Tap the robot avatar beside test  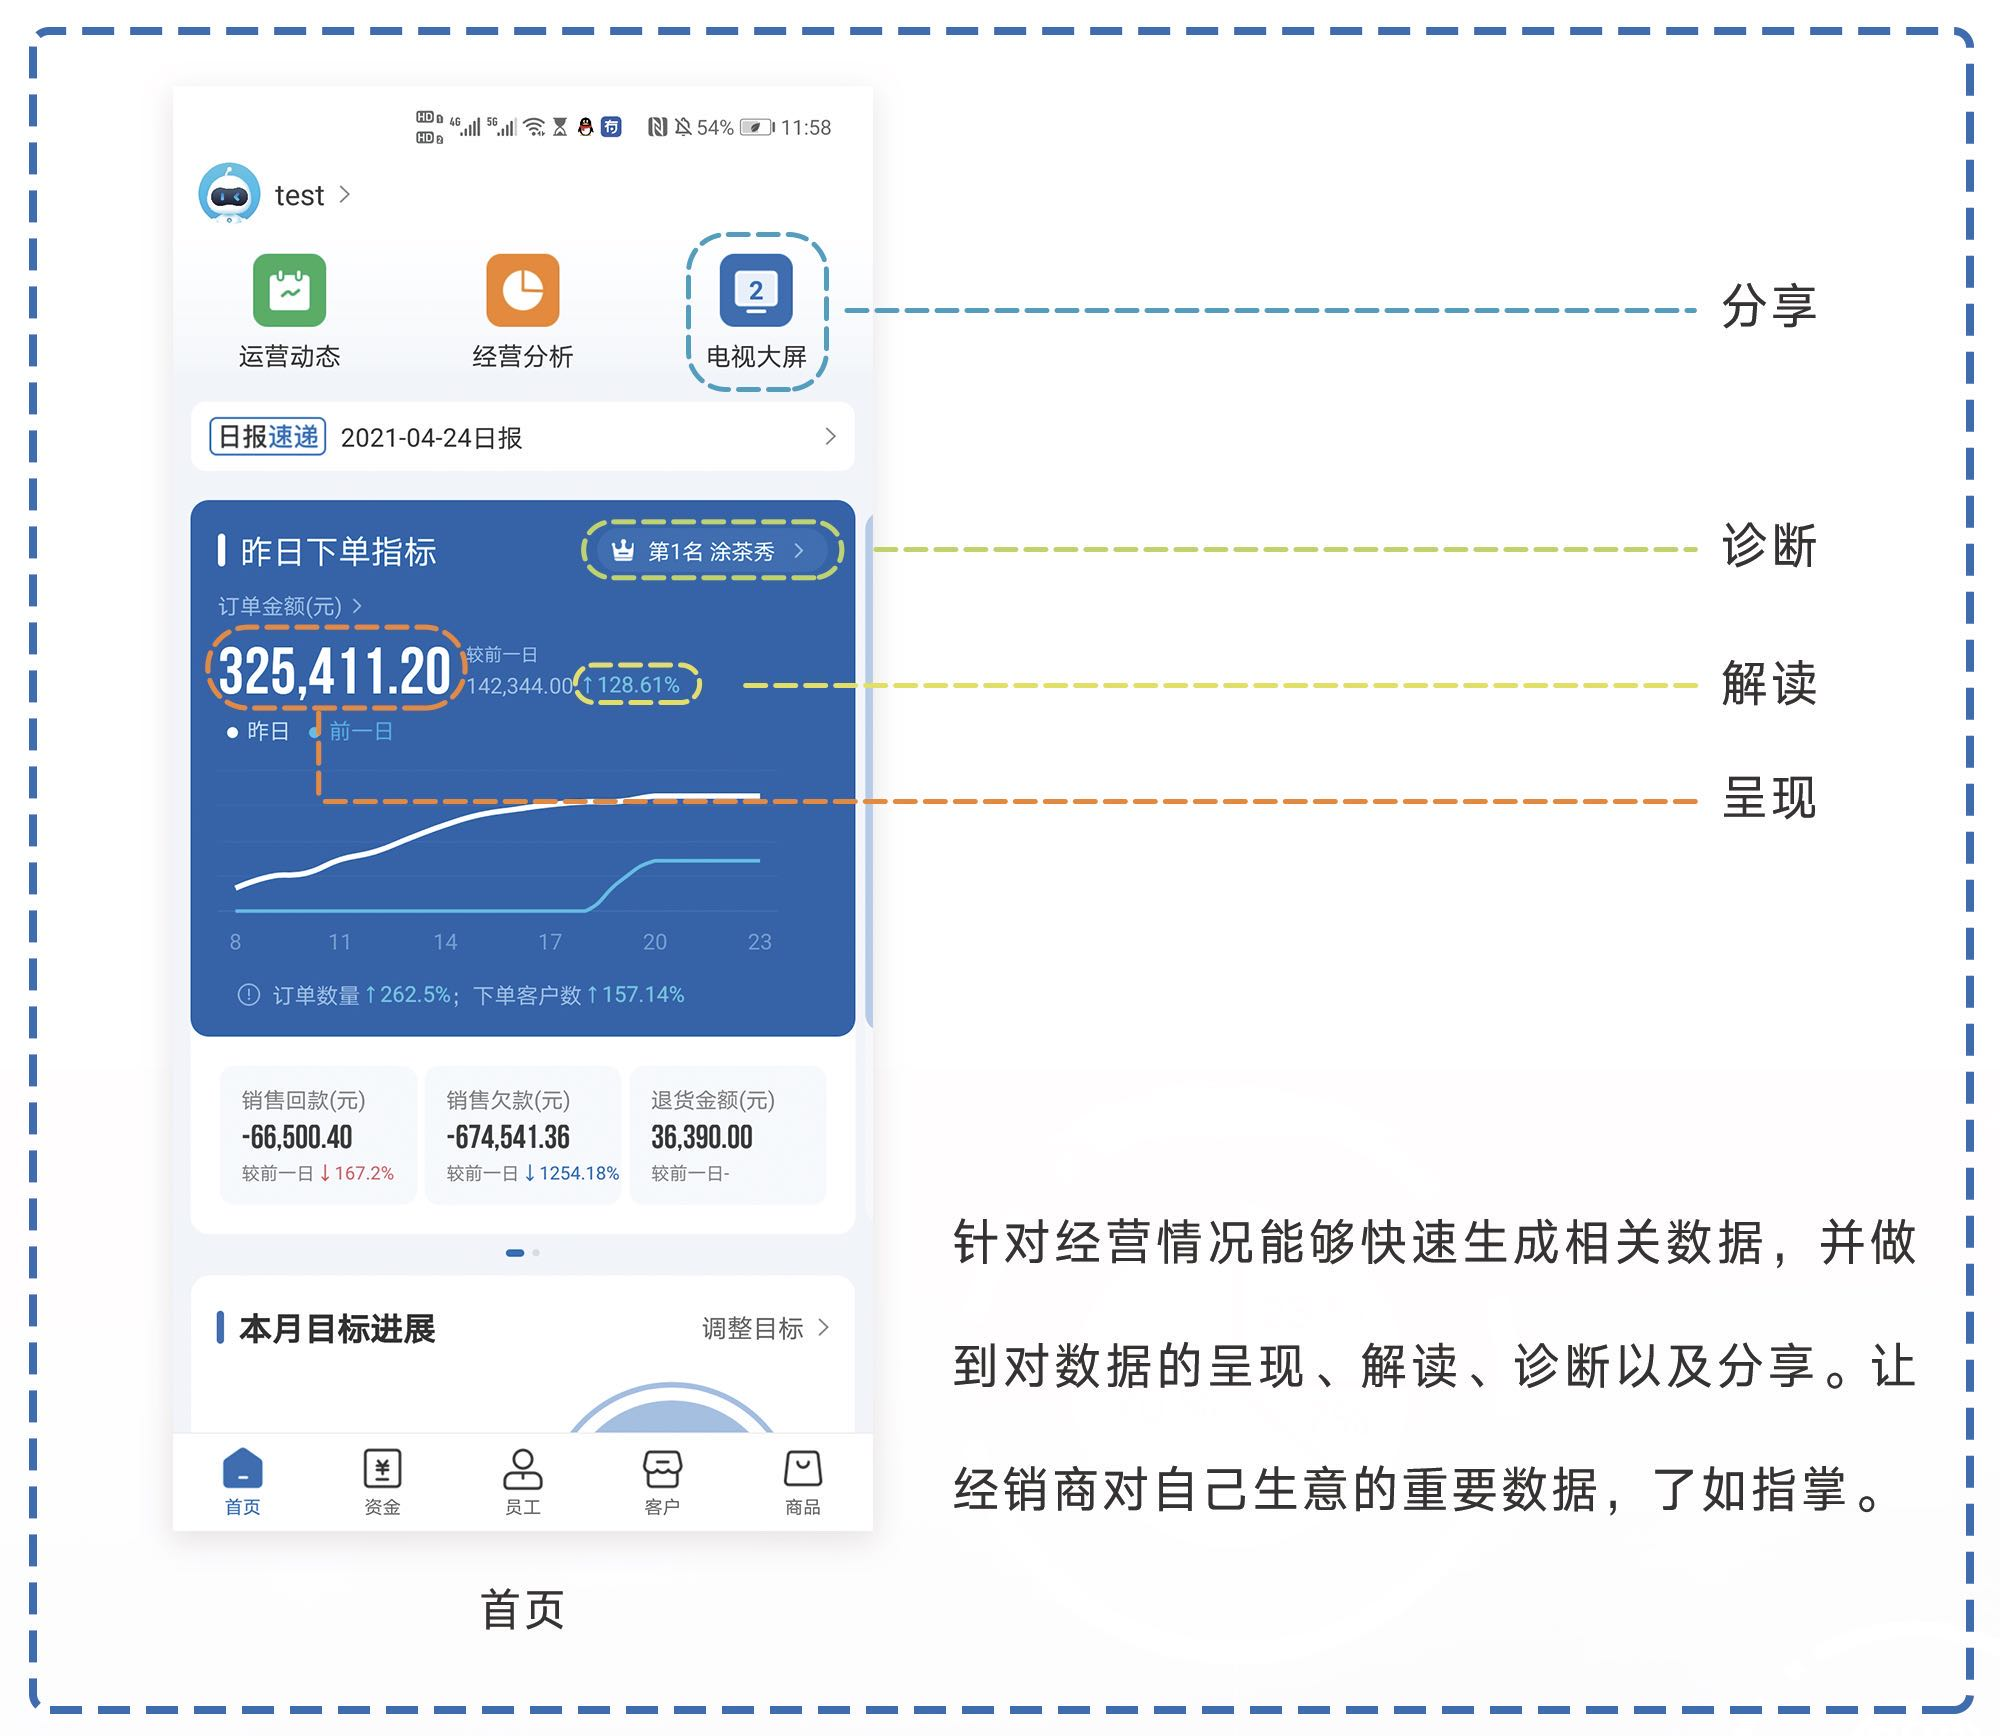tap(229, 193)
